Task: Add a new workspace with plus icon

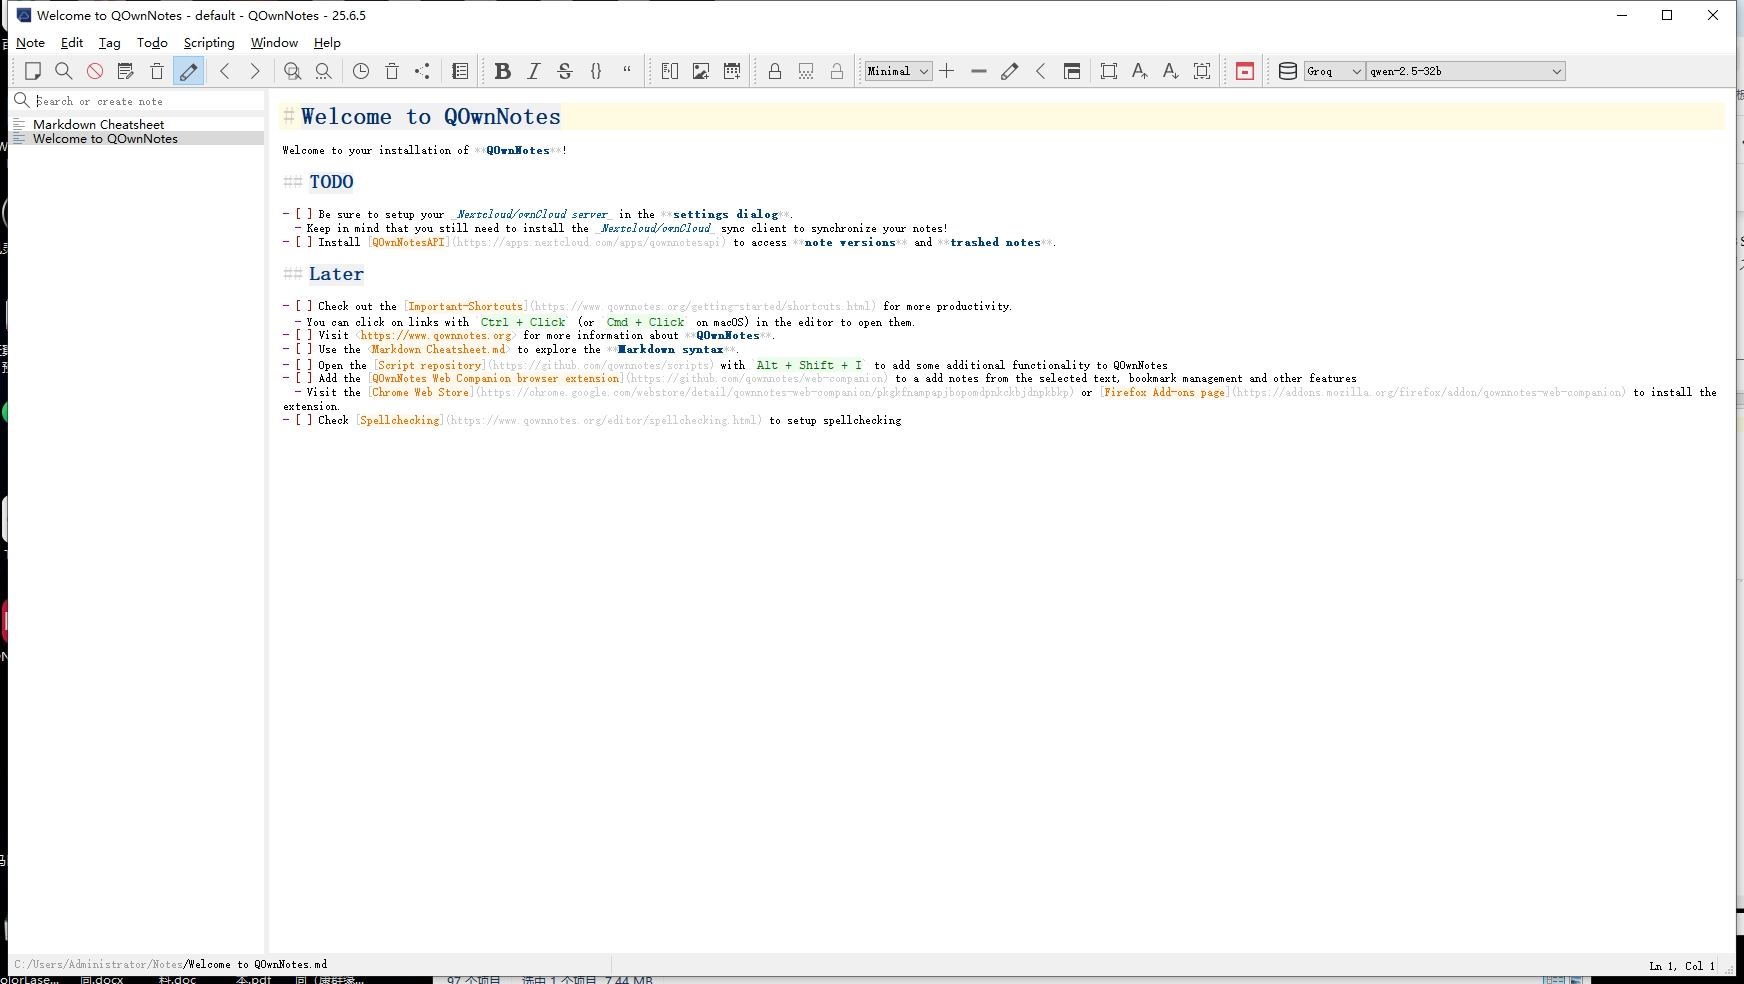Action: click(947, 71)
